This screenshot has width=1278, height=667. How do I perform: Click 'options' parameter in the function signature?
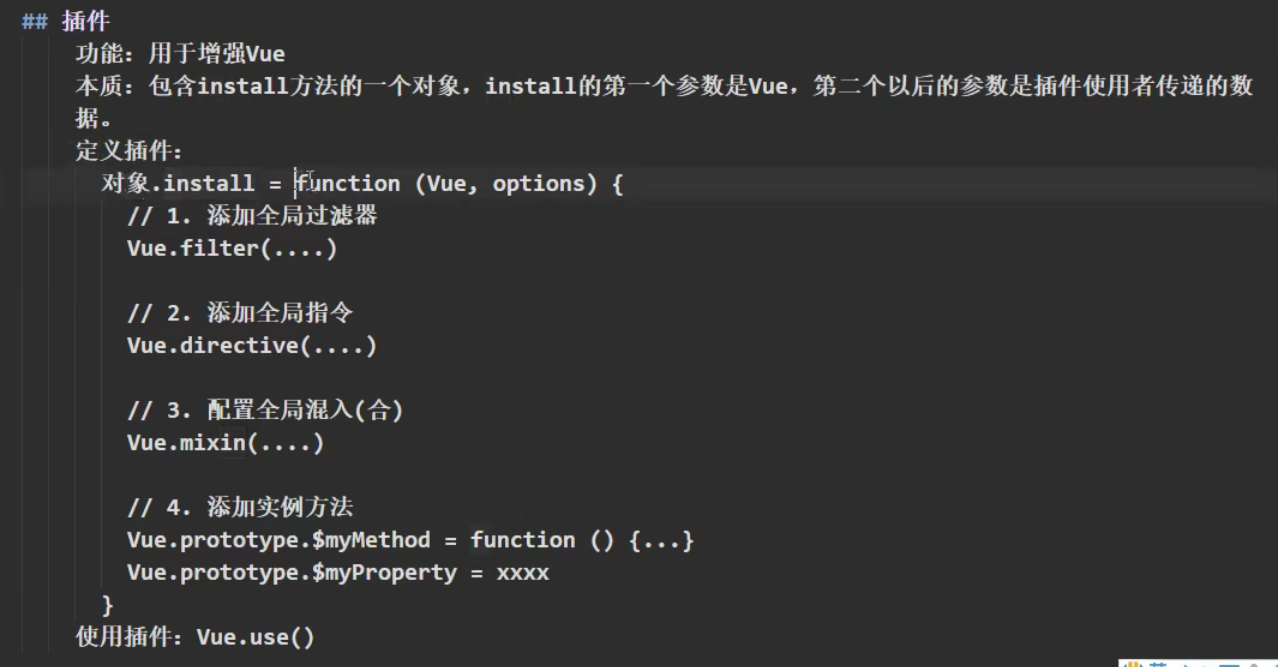click(x=538, y=184)
